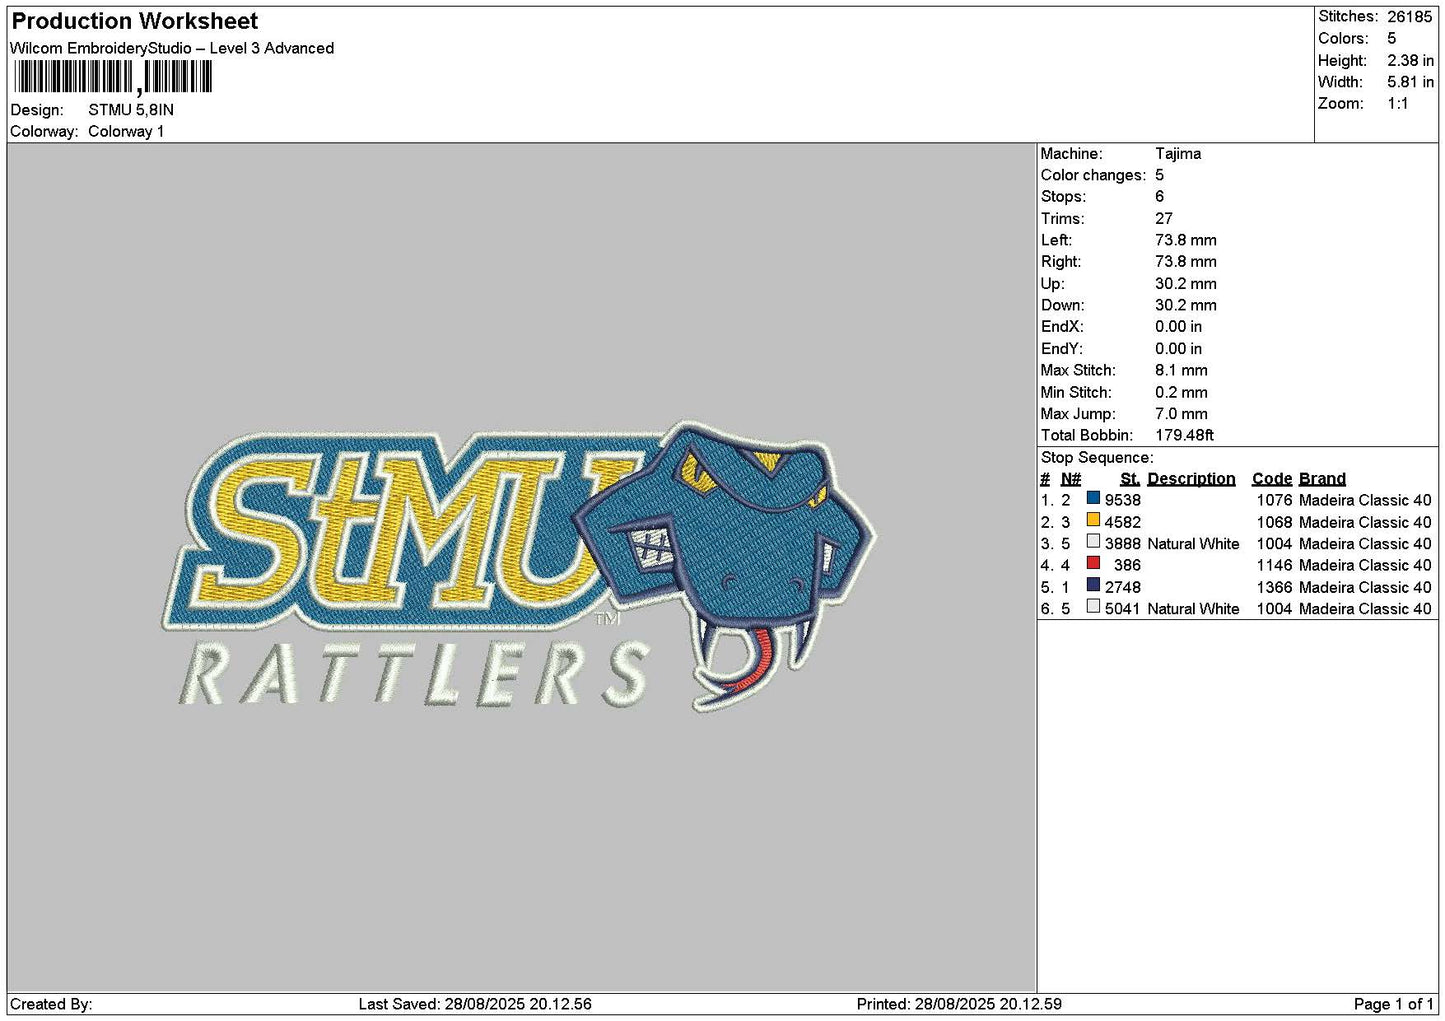Click the 'Code' column header

[1272, 479]
